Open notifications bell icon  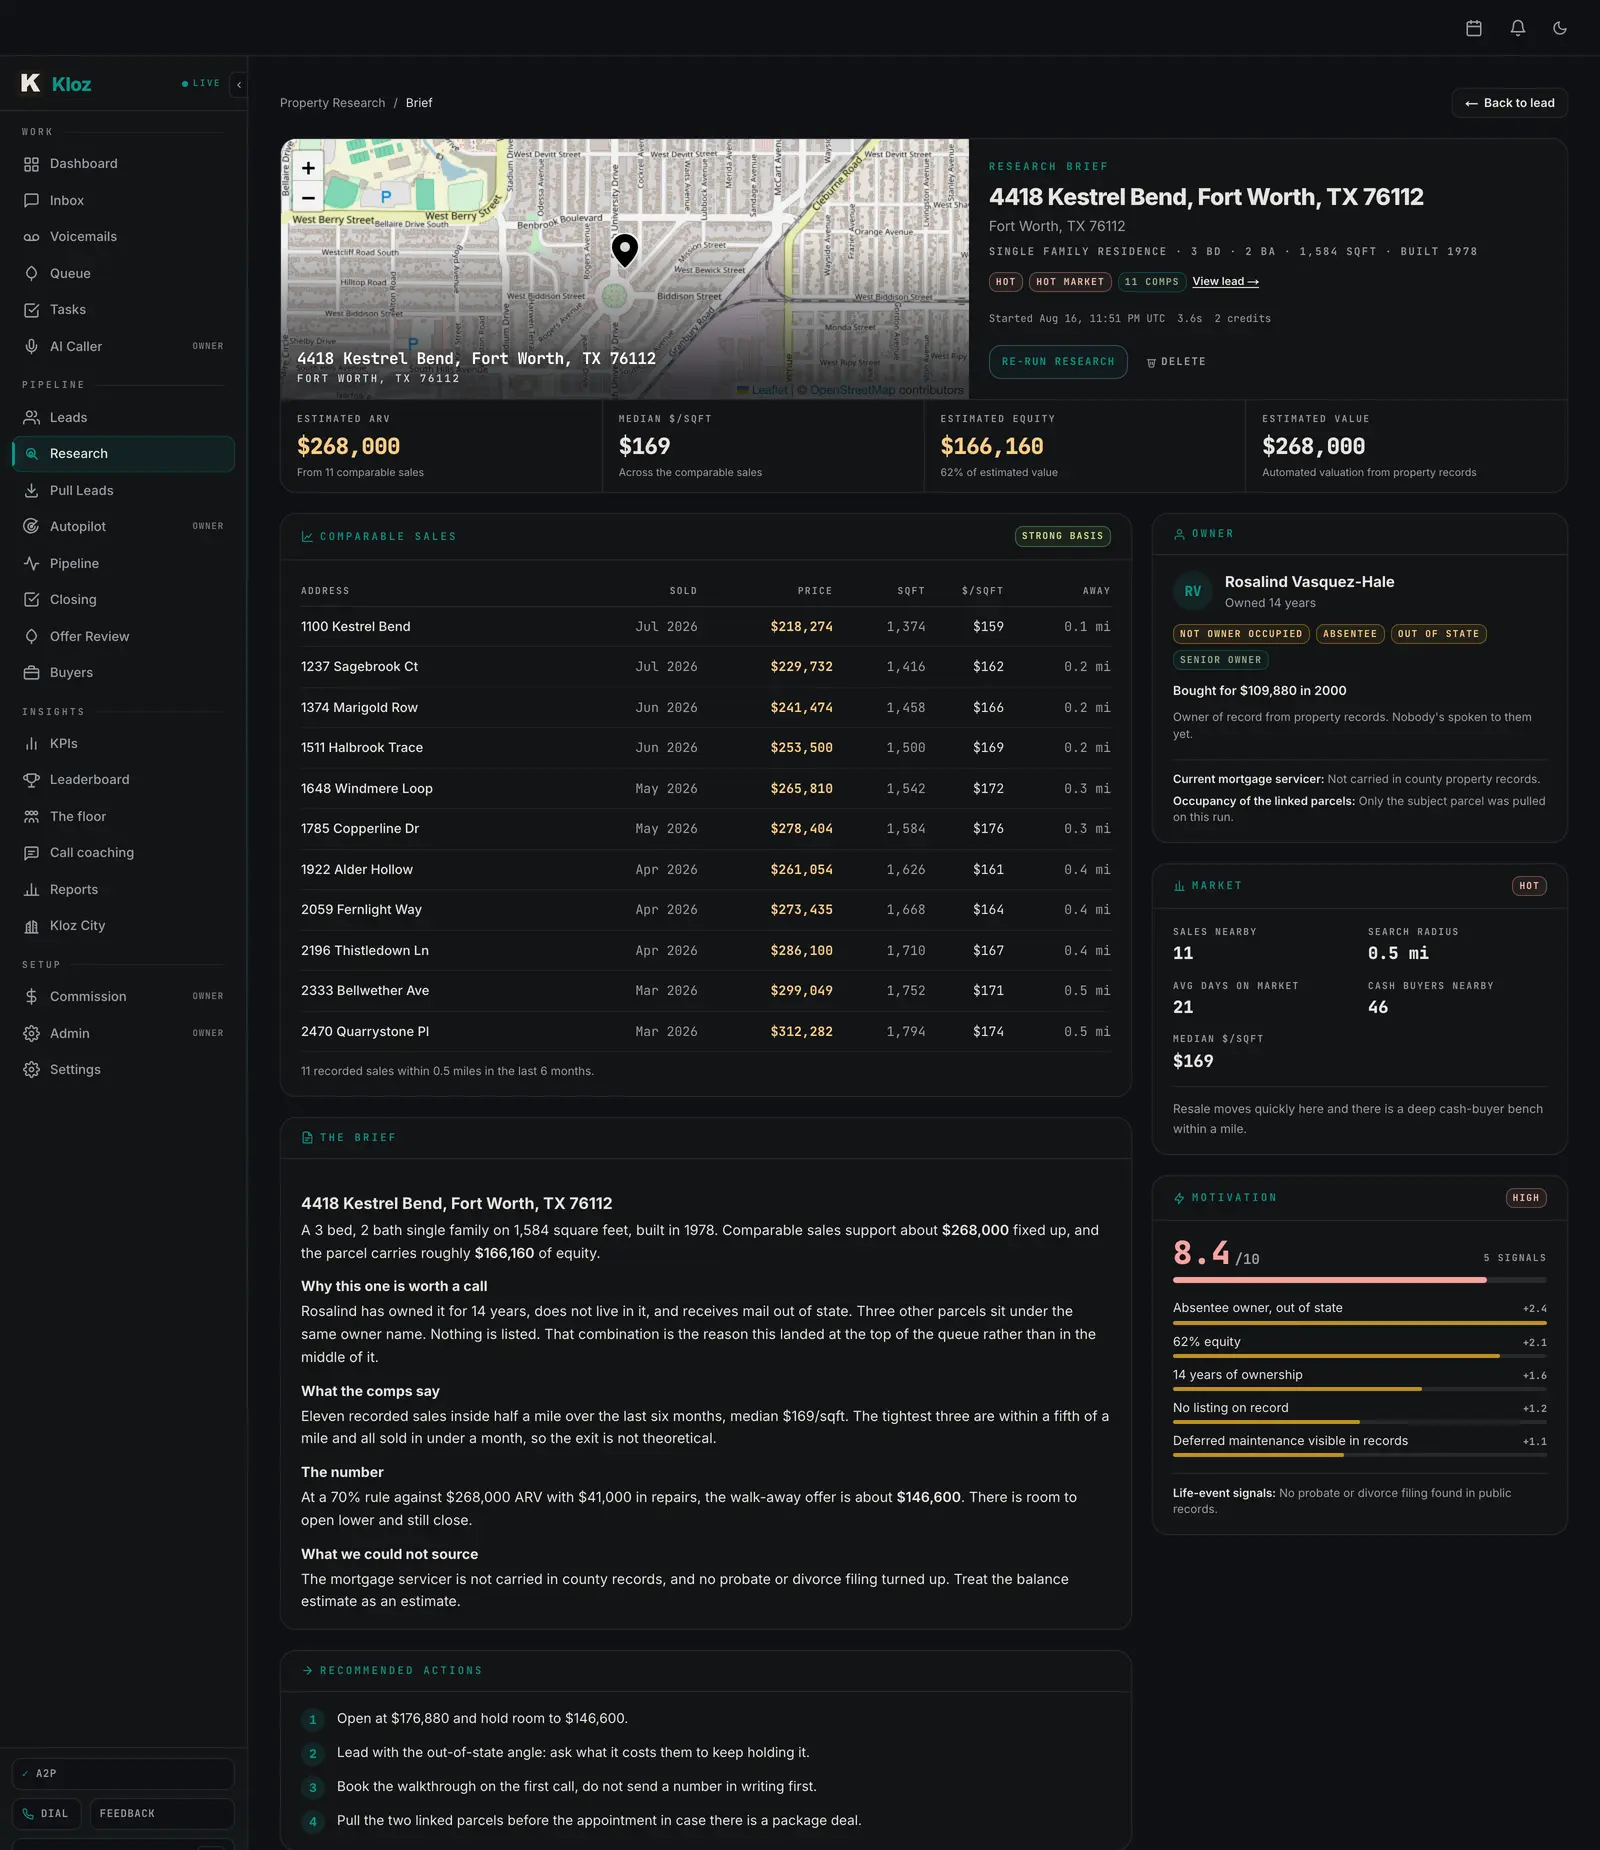pyautogui.click(x=1517, y=28)
